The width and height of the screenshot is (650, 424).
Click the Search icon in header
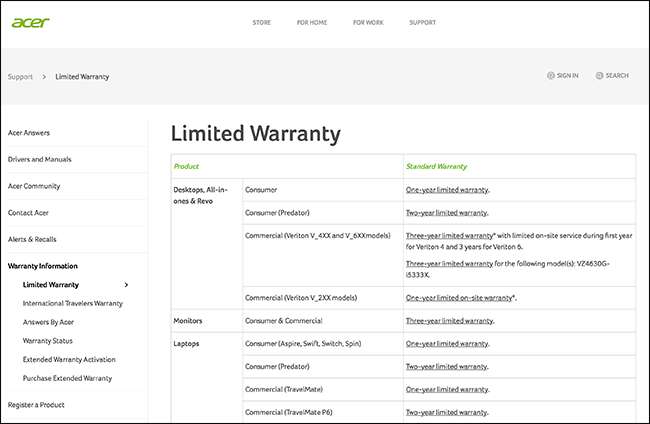click(x=599, y=75)
